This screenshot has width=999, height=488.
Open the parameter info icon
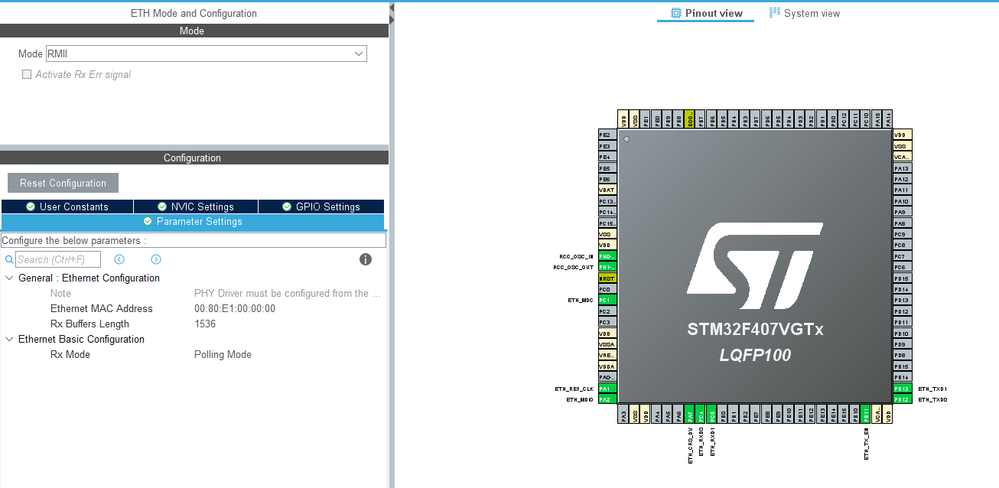365,259
